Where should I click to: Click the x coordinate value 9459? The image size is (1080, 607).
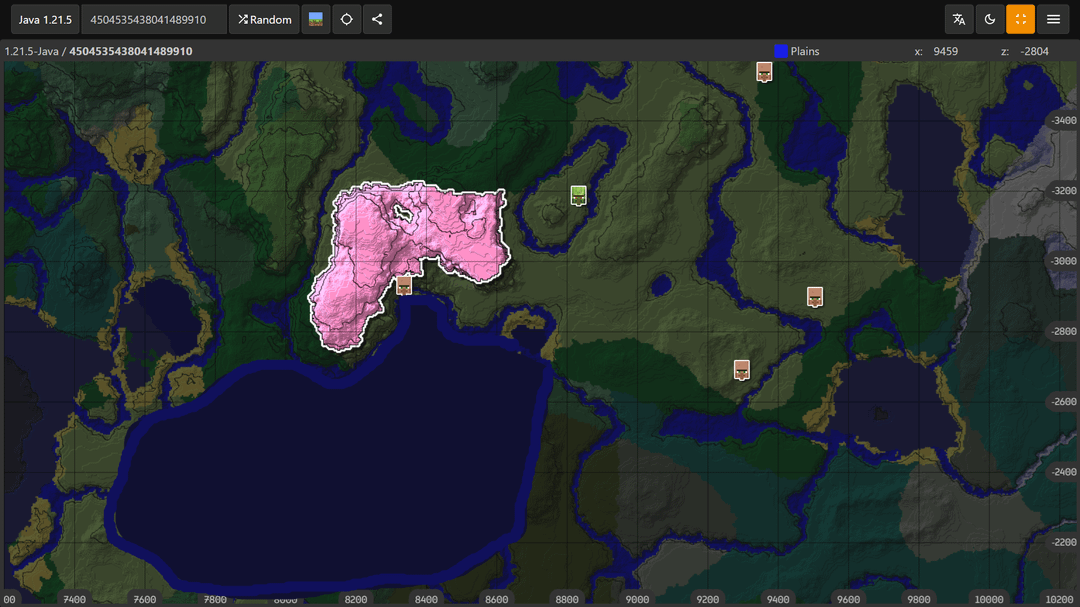(x=945, y=51)
